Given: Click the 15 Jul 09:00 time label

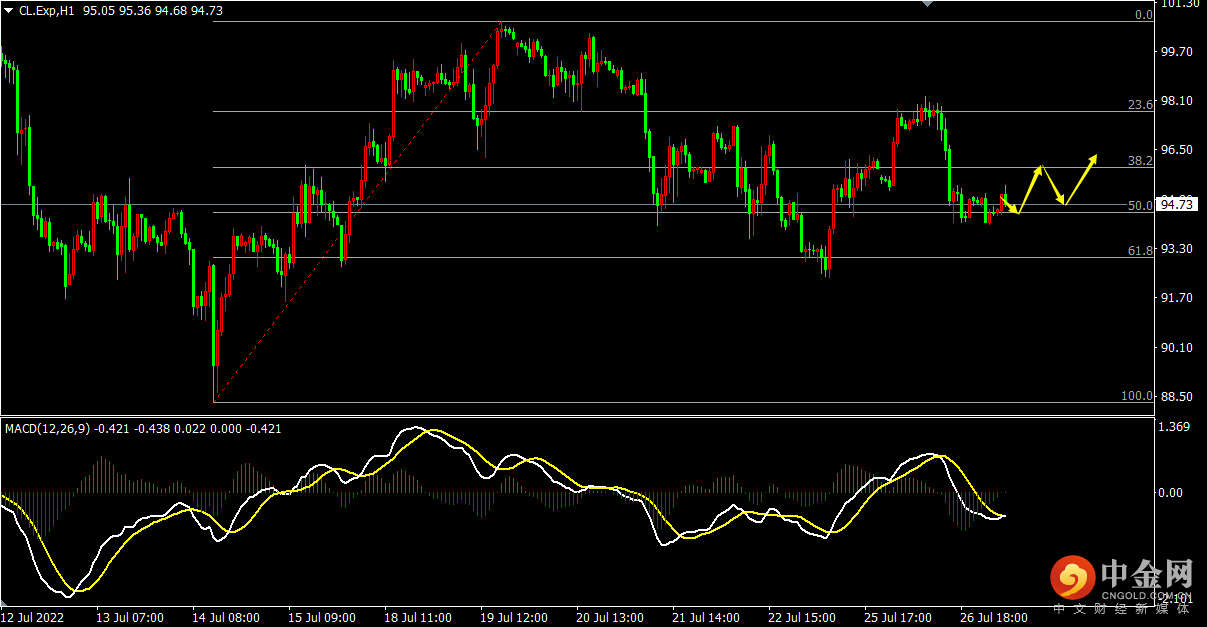Looking at the screenshot, I should (322, 618).
